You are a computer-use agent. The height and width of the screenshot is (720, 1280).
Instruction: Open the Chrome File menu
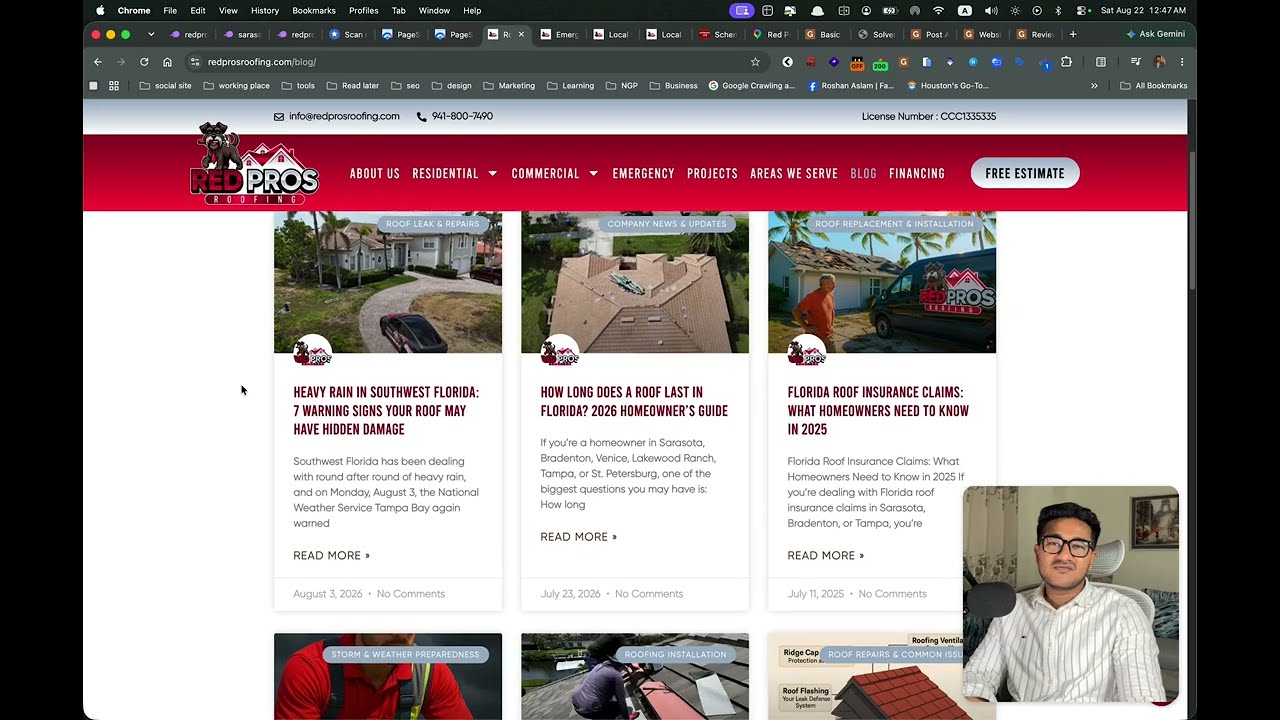point(170,10)
